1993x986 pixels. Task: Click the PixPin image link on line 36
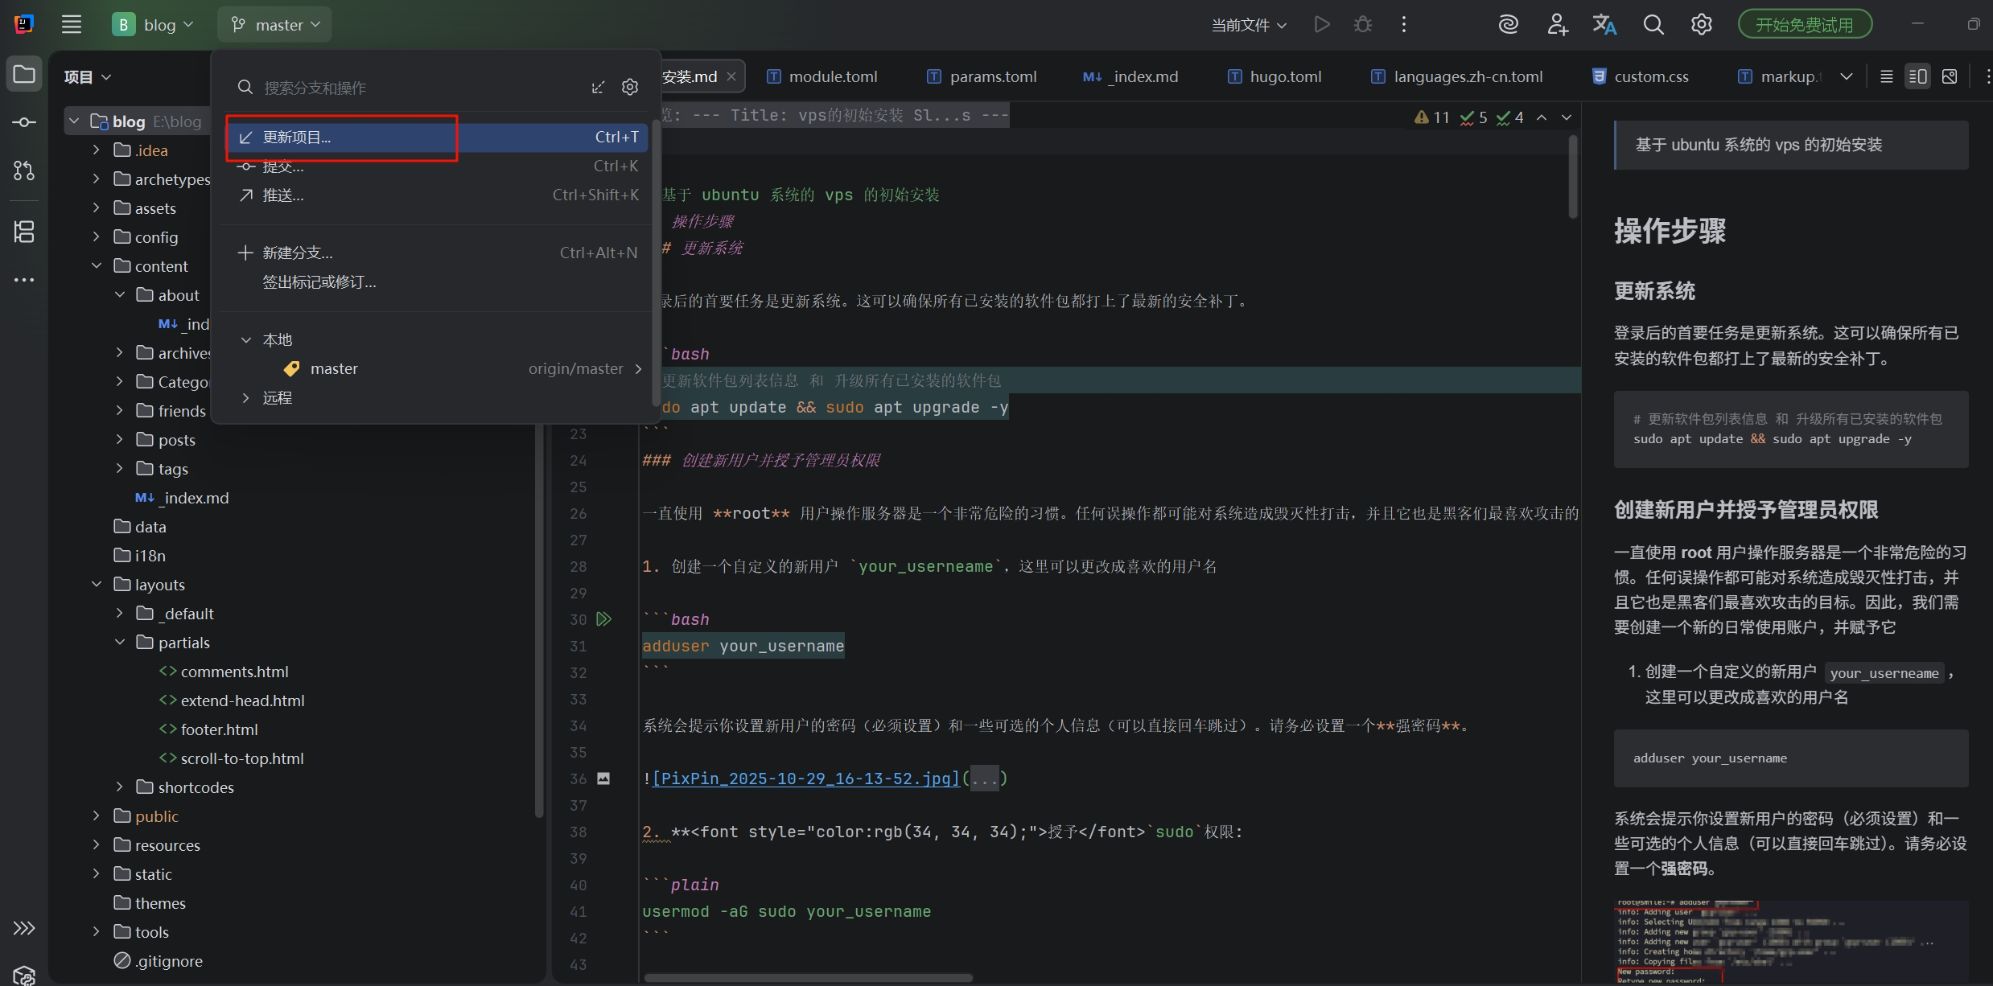pos(805,778)
